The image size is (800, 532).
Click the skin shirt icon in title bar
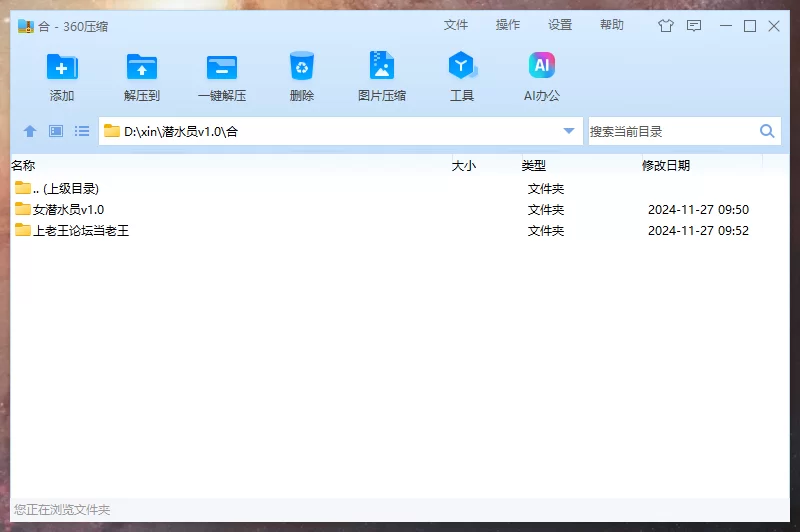(x=666, y=26)
